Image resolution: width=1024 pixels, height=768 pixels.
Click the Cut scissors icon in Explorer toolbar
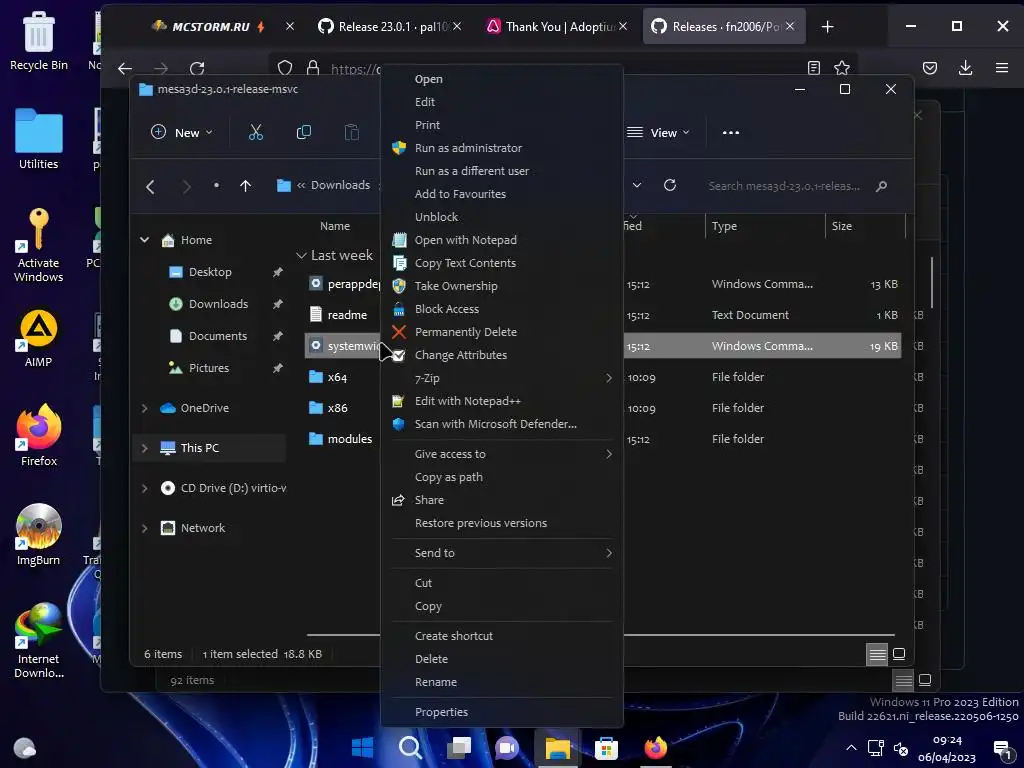tap(255, 133)
